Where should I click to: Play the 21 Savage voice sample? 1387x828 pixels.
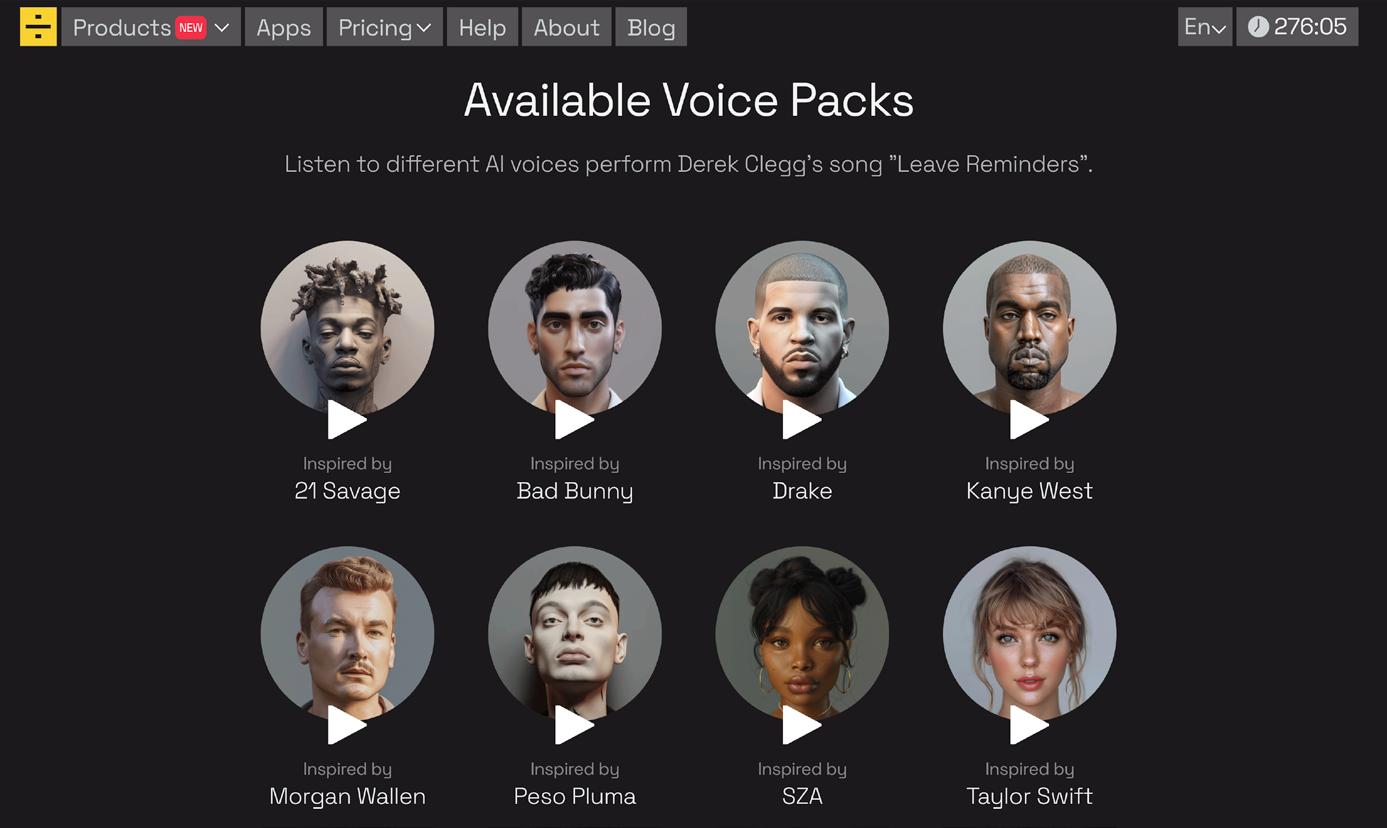(x=346, y=420)
